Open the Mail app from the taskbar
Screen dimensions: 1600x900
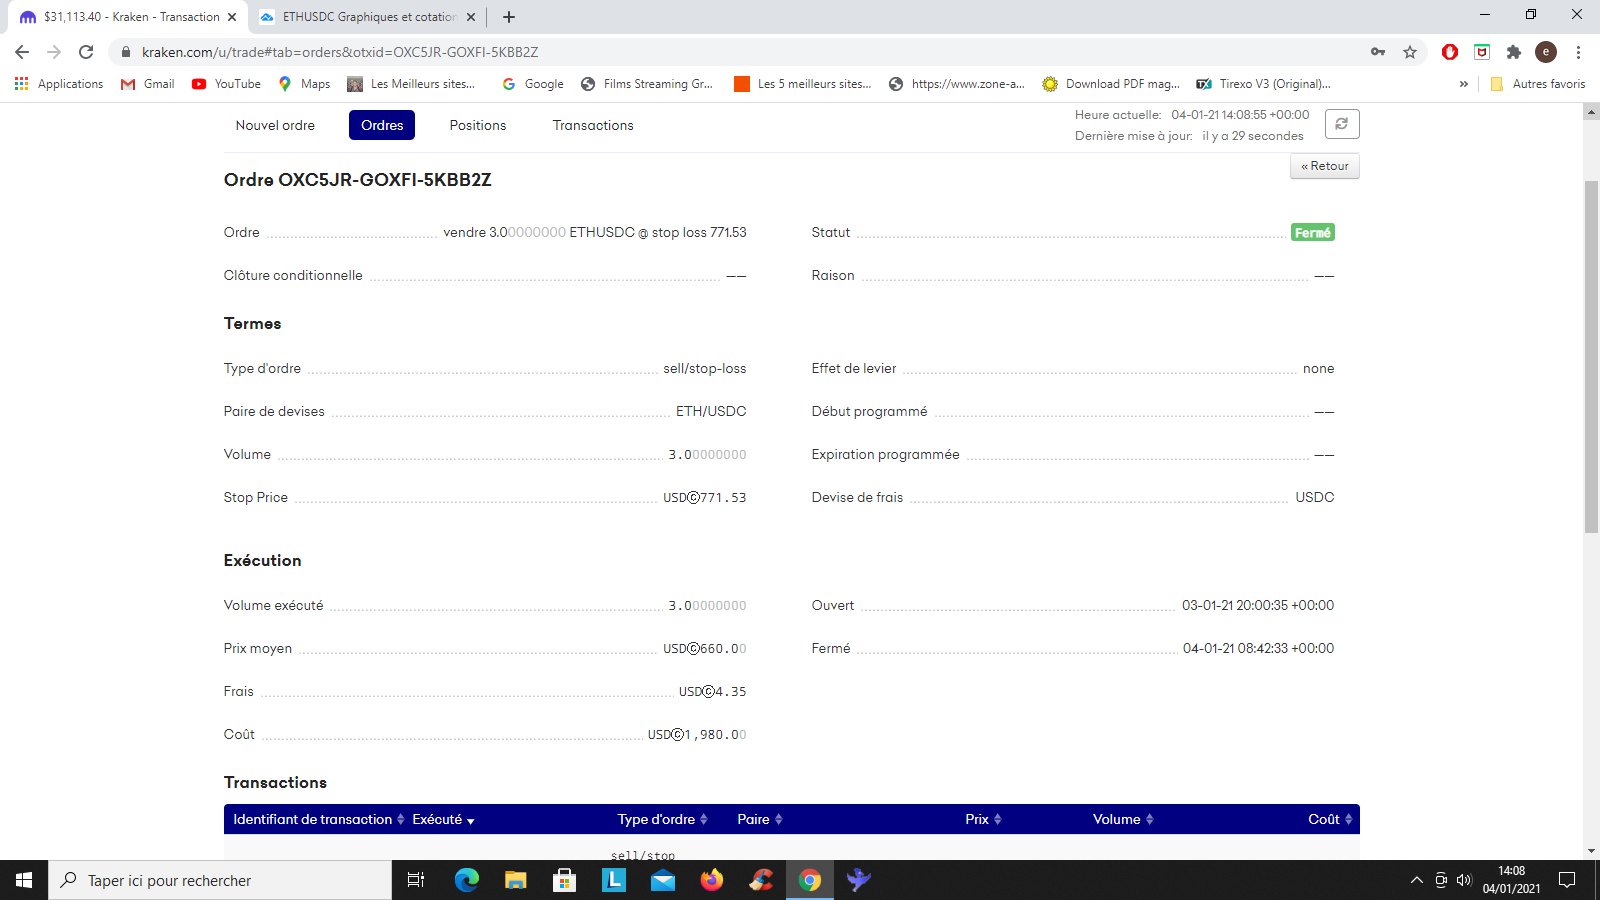point(663,880)
